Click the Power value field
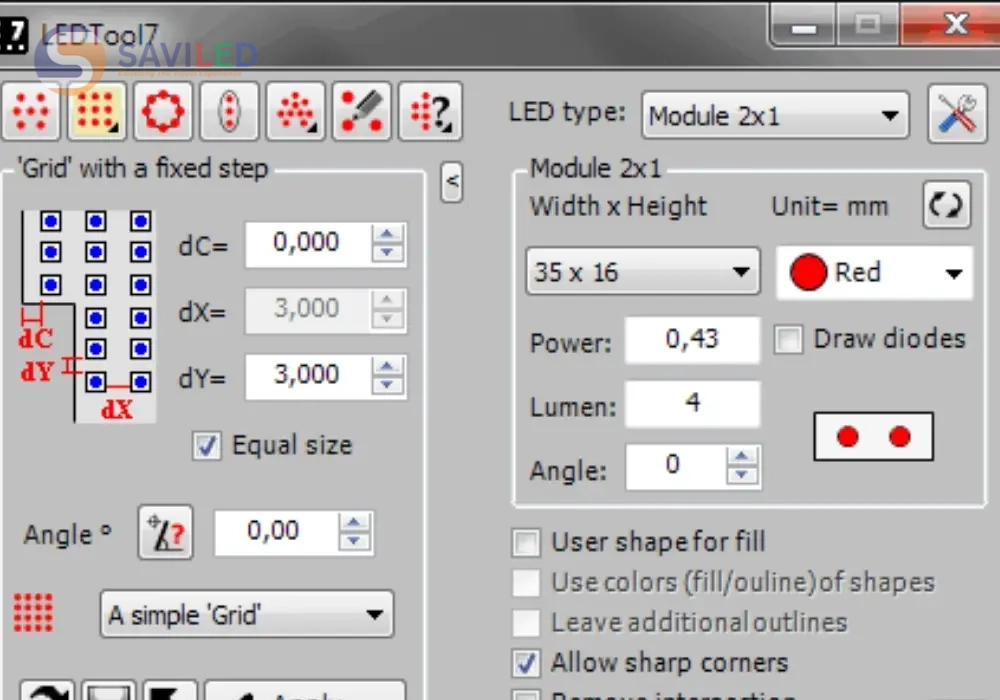The height and width of the screenshot is (700, 1000). point(692,341)
